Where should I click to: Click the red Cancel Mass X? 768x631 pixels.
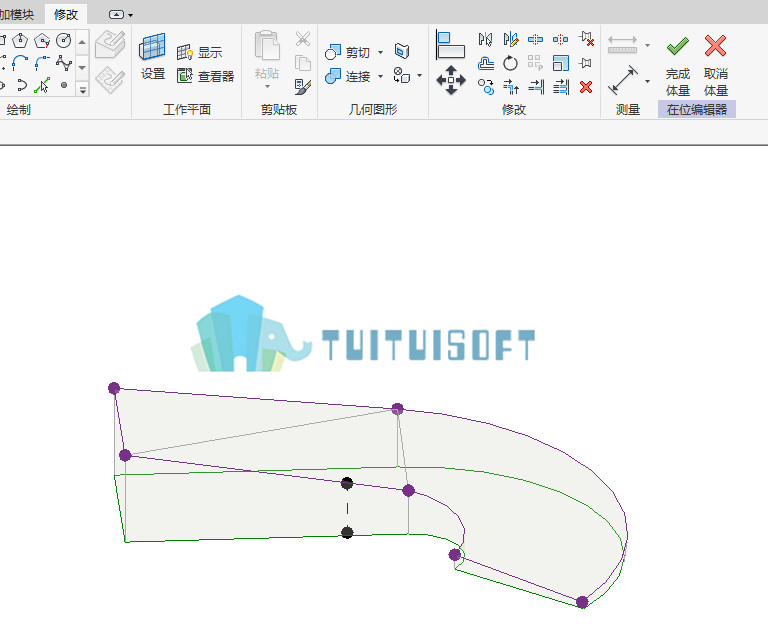(x=716, y=46)
